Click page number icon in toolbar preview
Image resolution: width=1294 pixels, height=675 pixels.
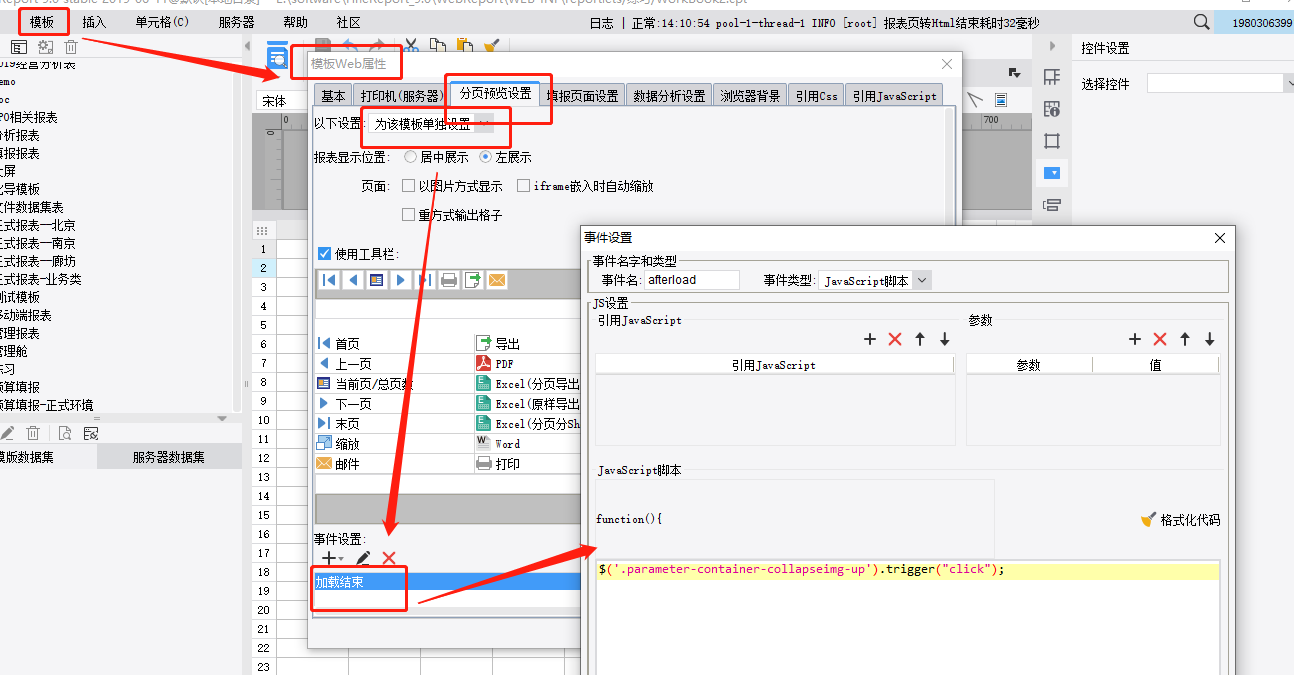click(377, 280)
